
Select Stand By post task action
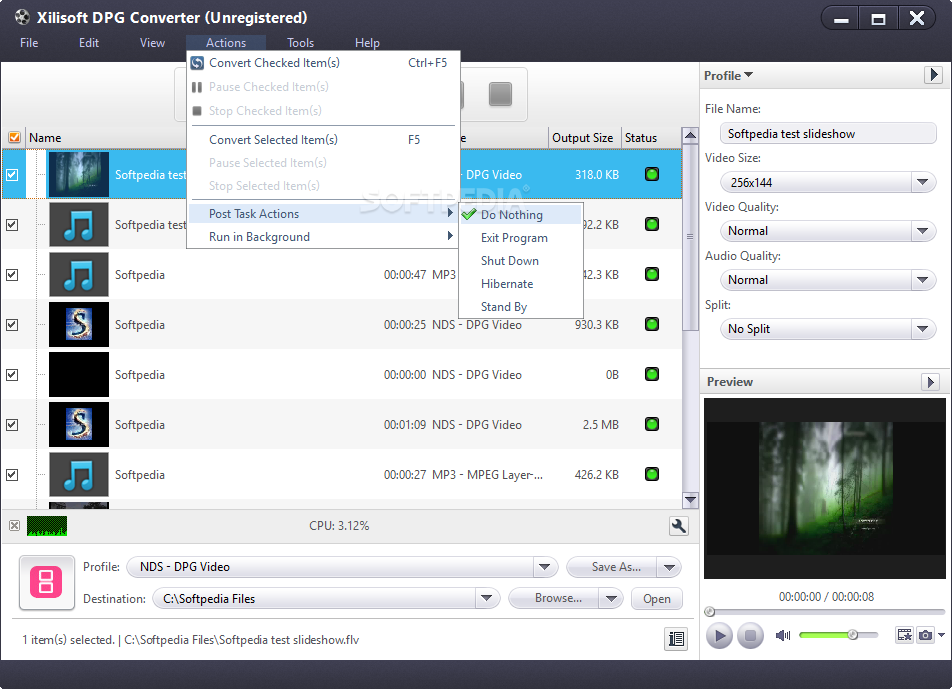point(521,307)
